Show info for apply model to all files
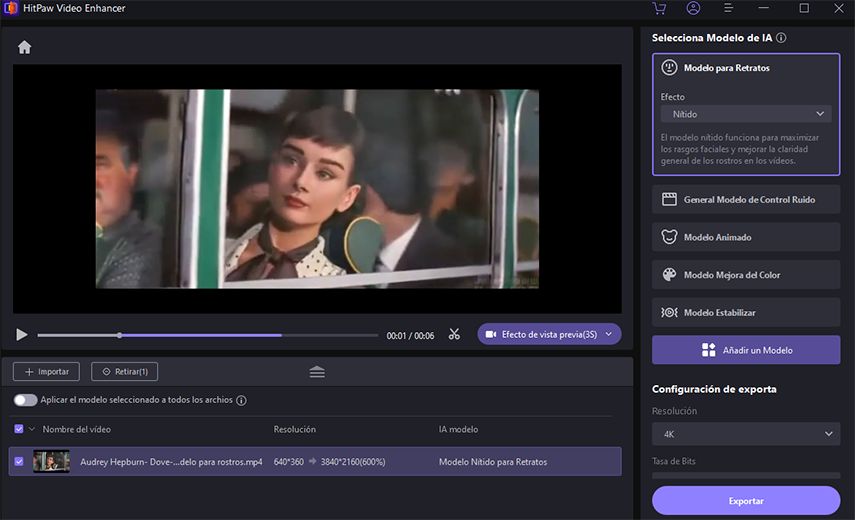The width and height of the screenshot is (855, 520). [241, 401]
